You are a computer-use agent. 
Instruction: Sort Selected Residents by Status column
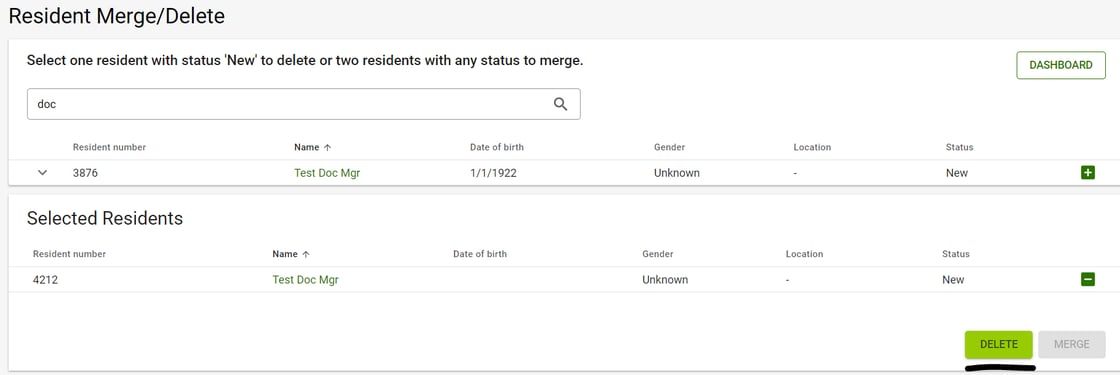pos(956,254)
